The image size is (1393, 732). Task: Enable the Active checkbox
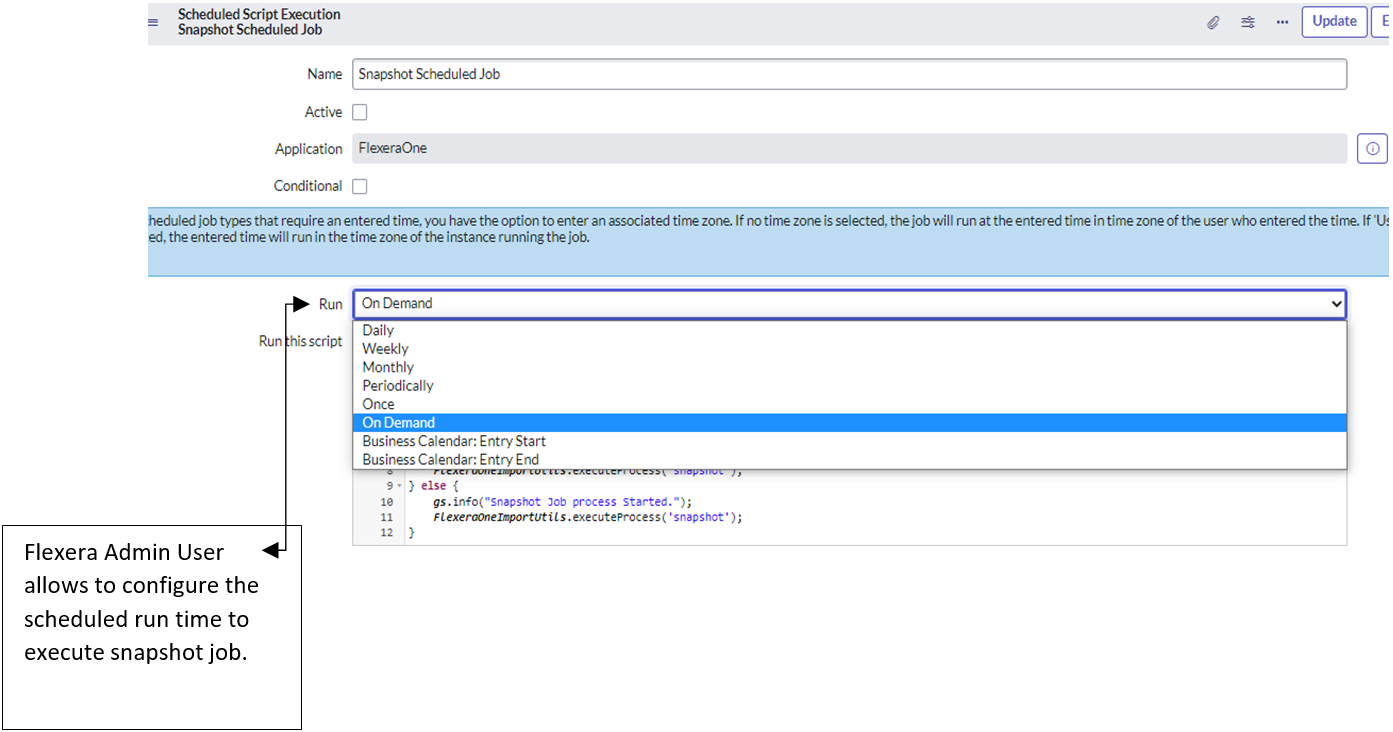(360, 112)
